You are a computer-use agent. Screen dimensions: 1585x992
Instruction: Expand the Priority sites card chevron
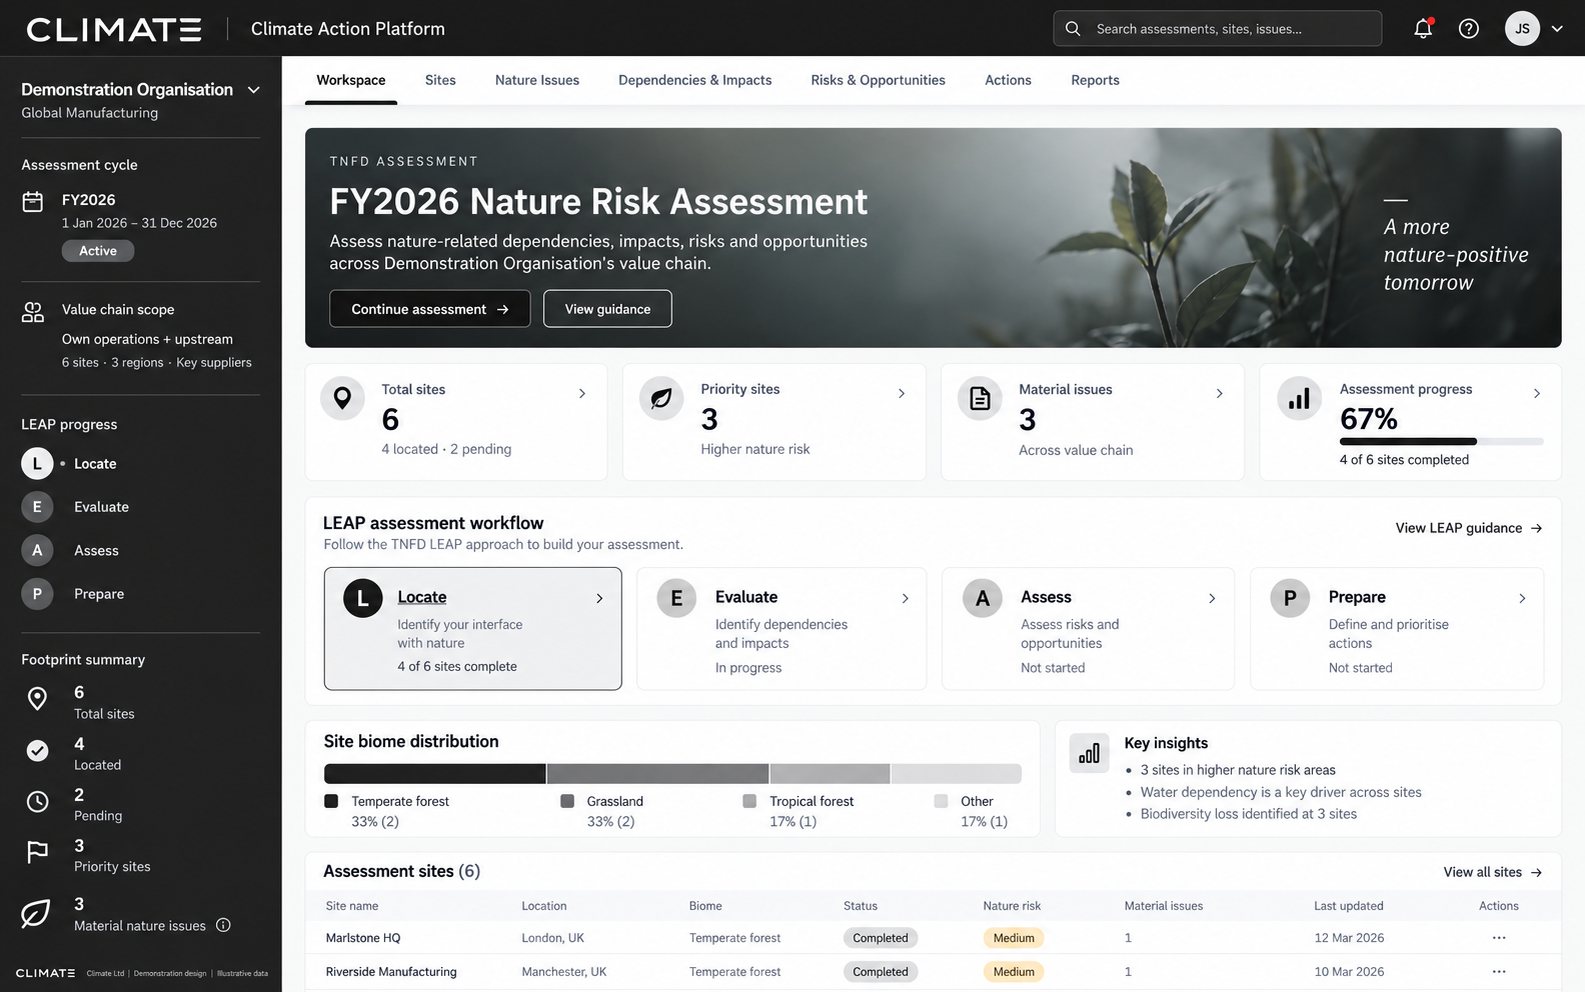pyautogui.click(x=901, y=394)
